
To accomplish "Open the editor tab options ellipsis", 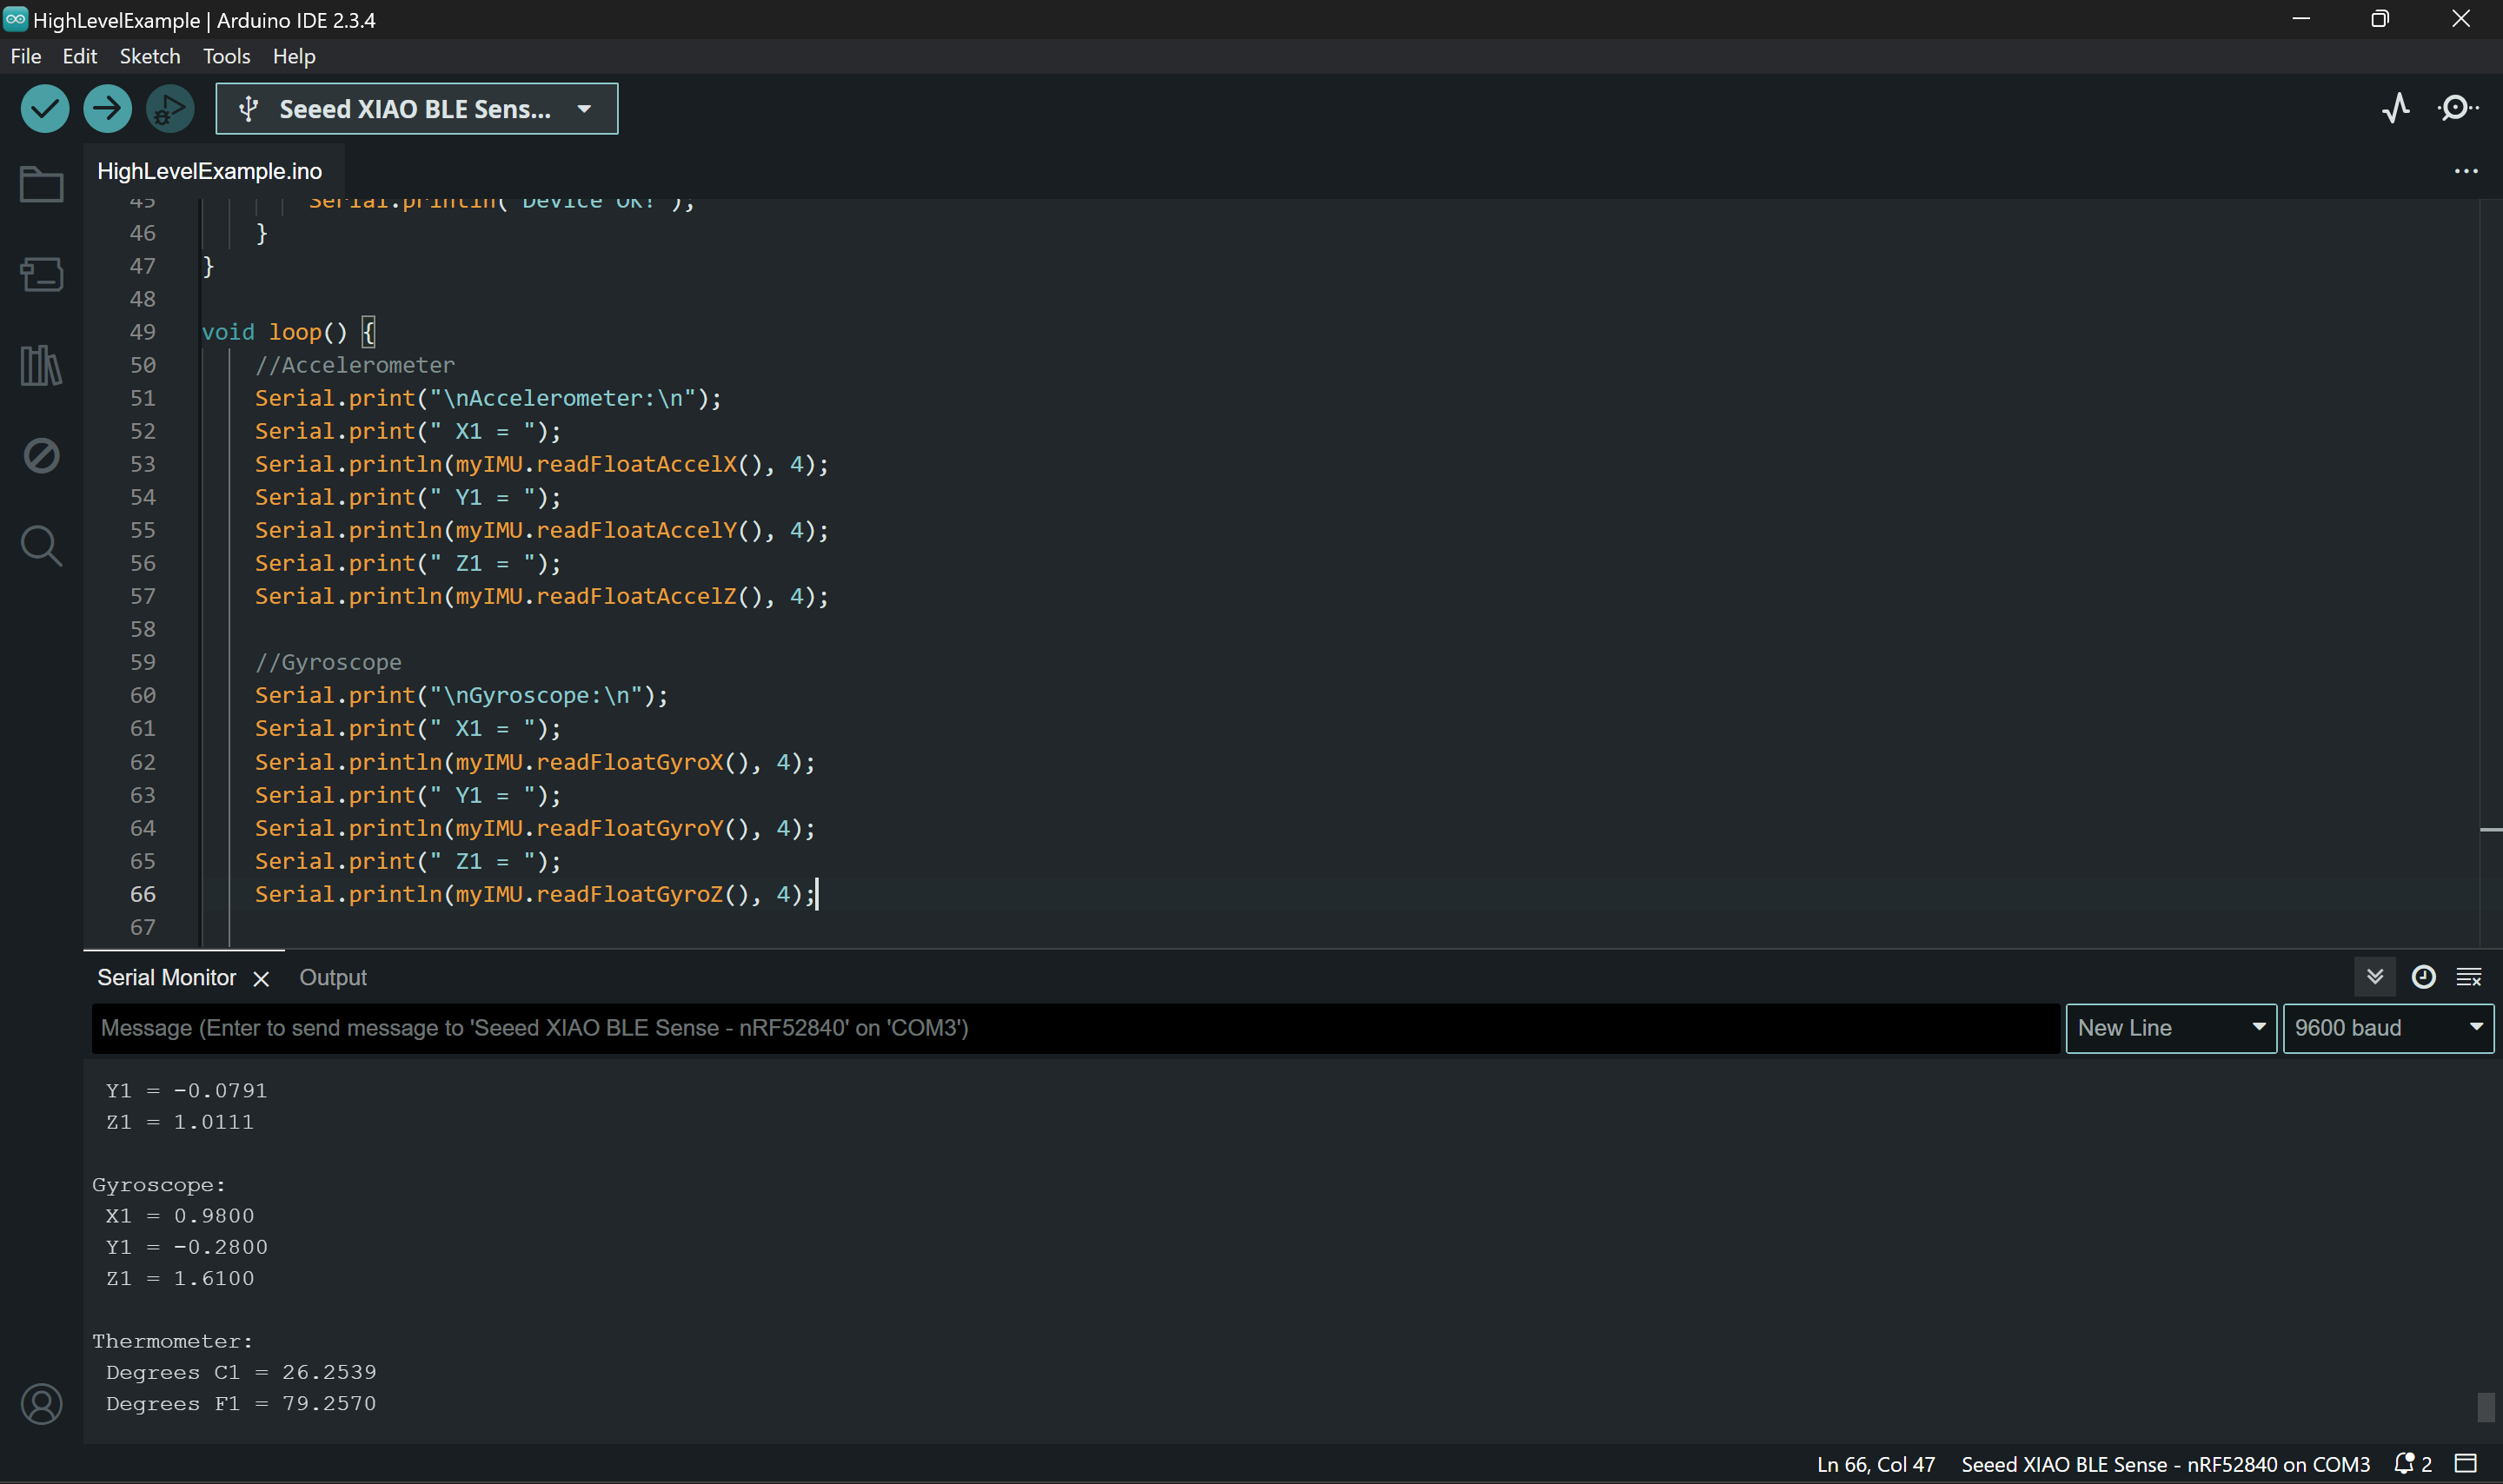I will click(2465, 171).
